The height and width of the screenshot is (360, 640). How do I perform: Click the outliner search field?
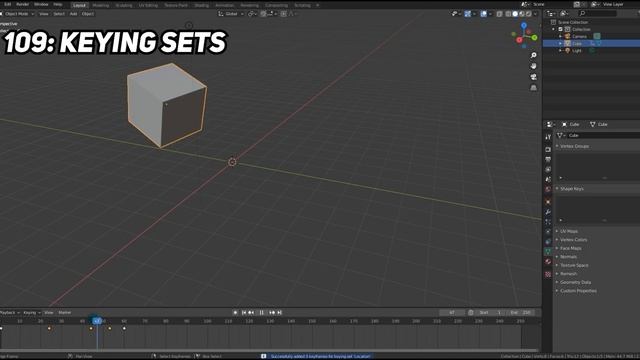(598, 13)
